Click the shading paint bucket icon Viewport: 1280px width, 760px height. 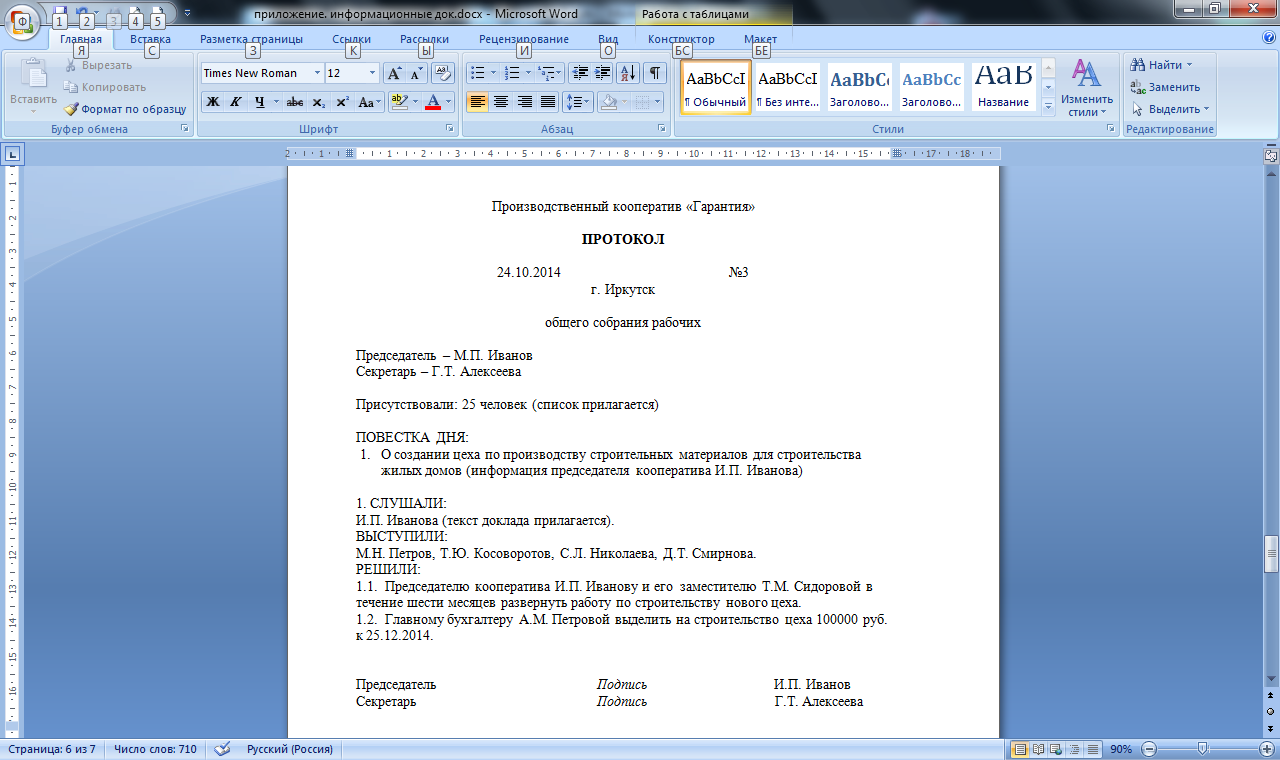[608, 102]
